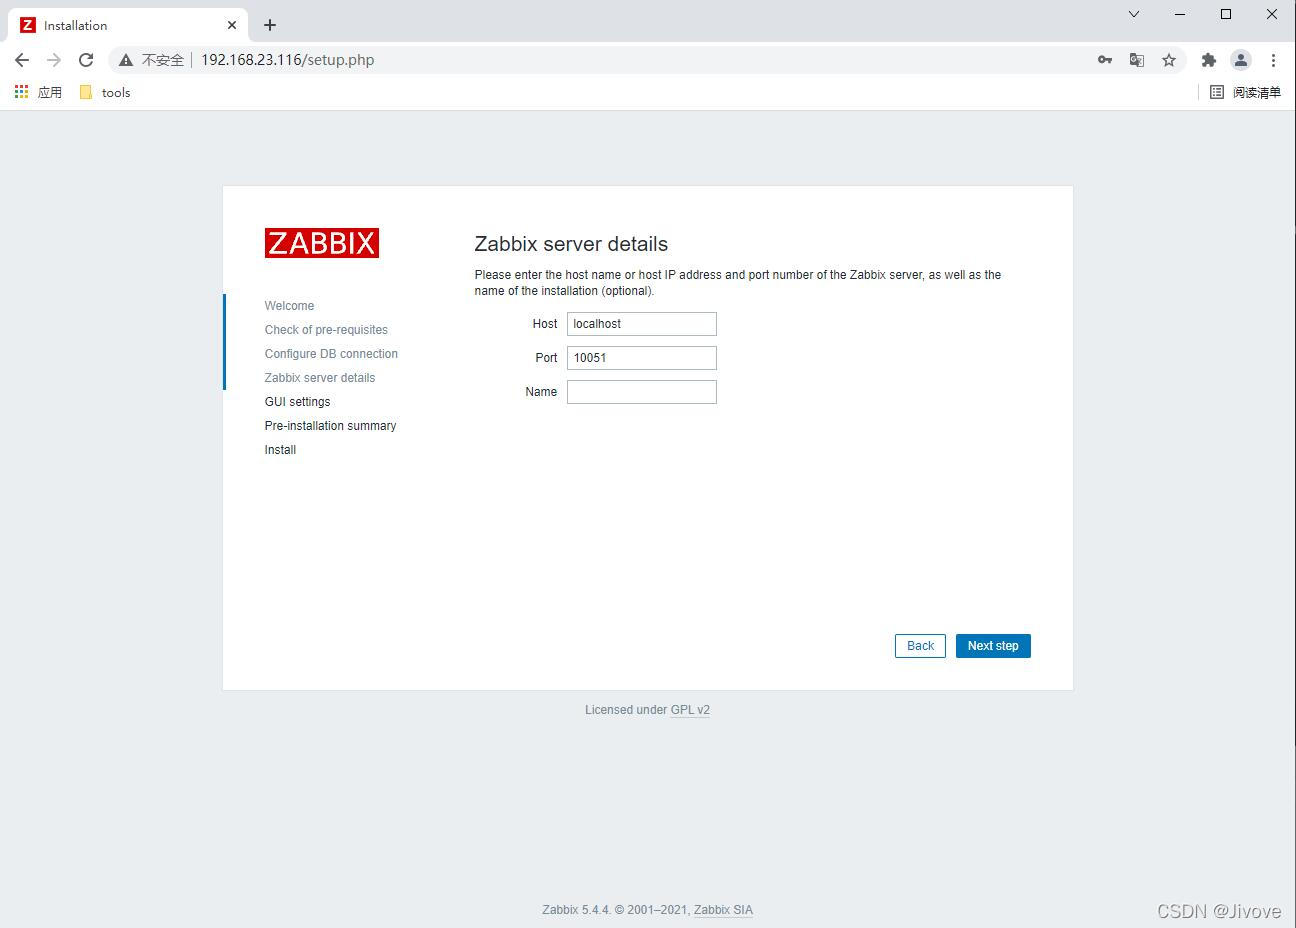Click the translate page icon
The height and width of the screenshot is (928, 1296).
coord(1137,60)
